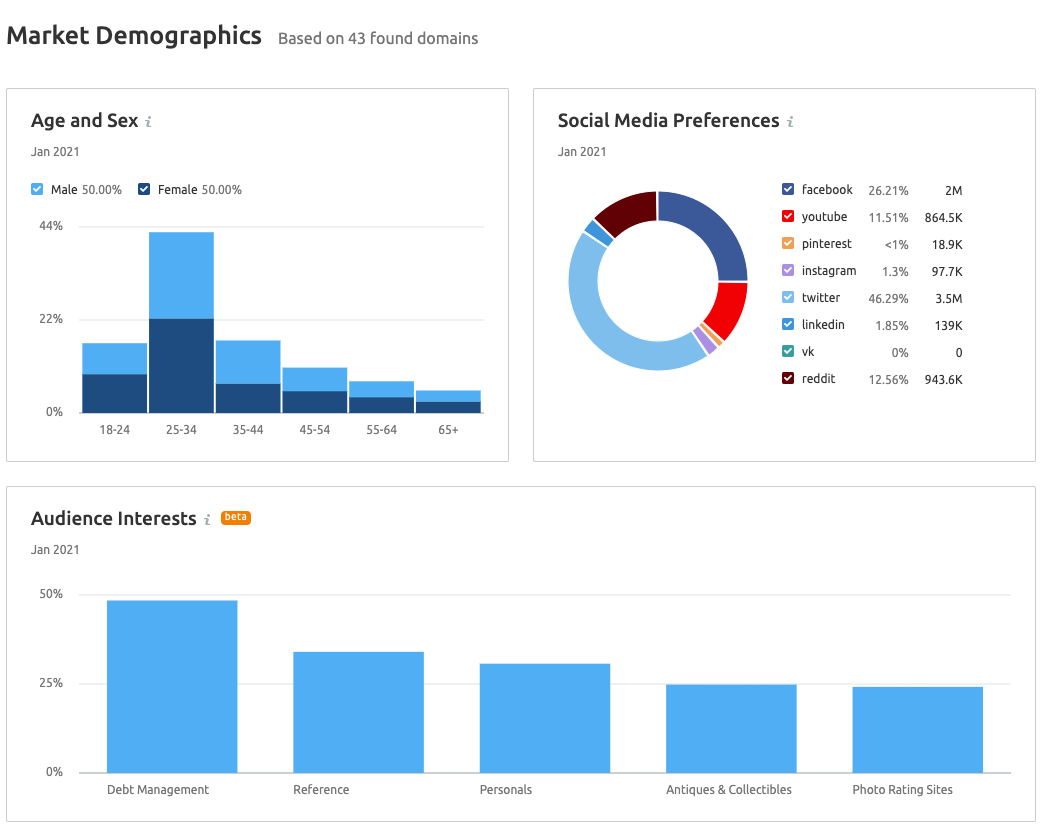Screen dimensions: 1046x834
Task: Click info icon beside Social Media Preferences
Action: (x=789, y=122)
